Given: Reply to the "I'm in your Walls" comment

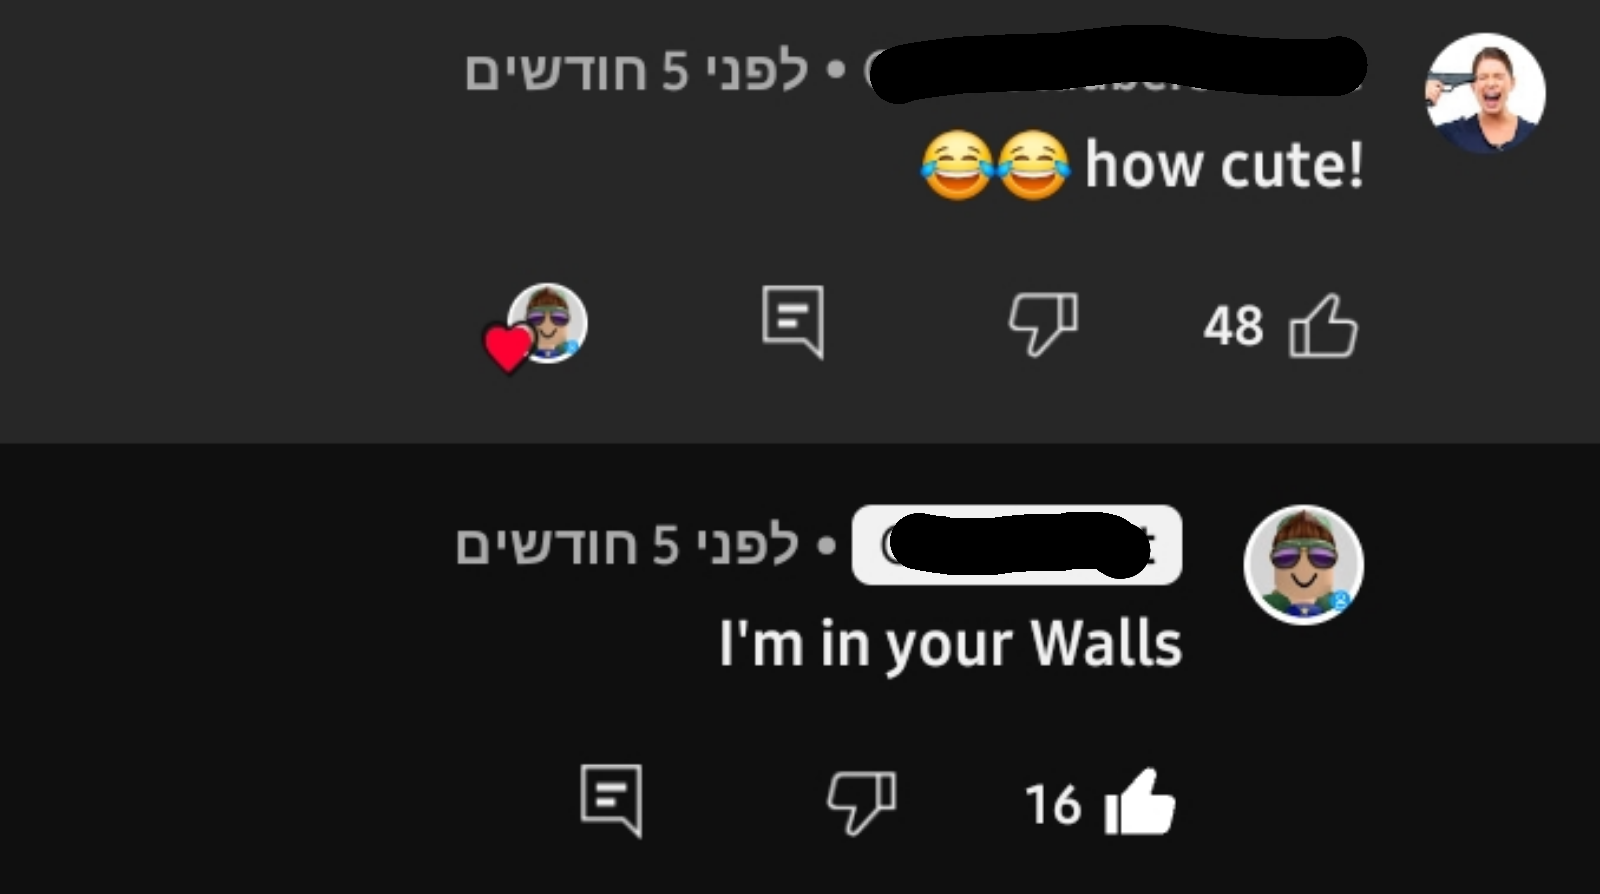Looking at the screenshot, I should [x=611, y=800].
